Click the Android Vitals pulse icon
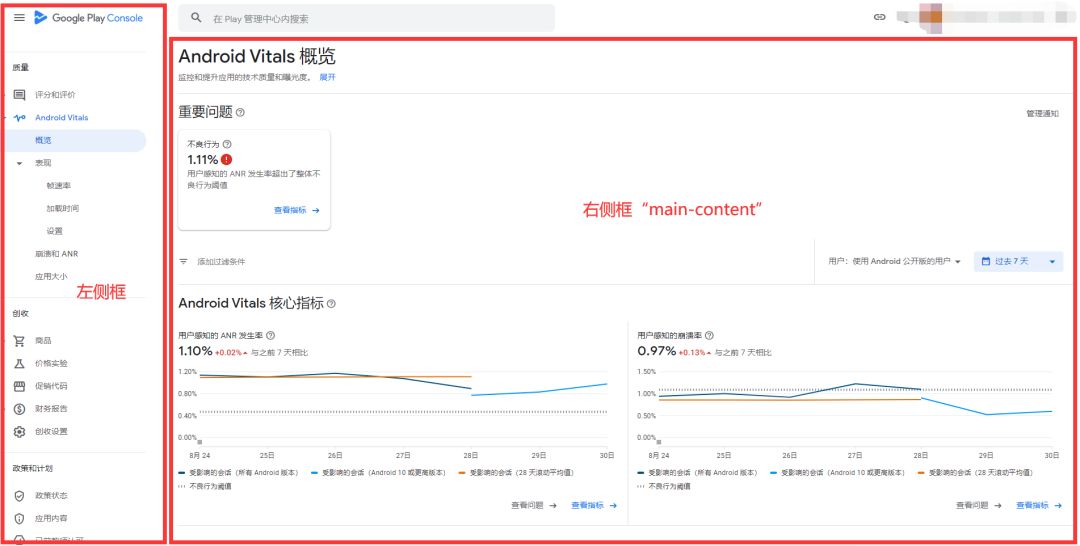 click(19, 118)
